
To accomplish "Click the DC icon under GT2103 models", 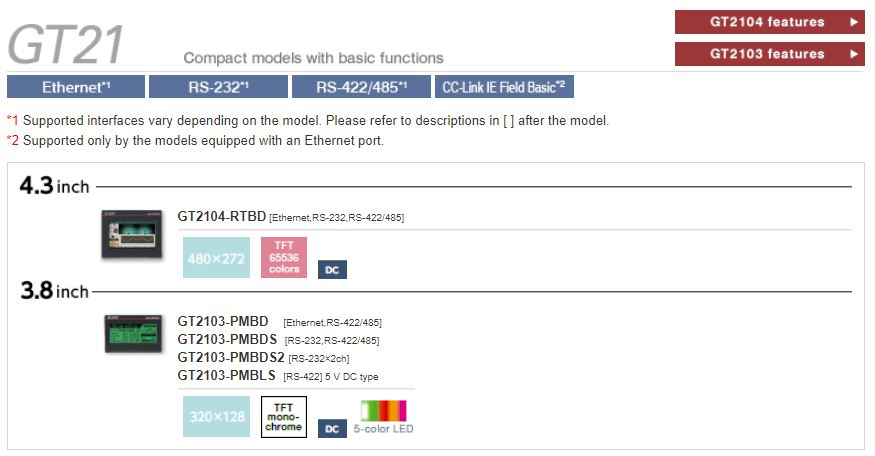I will click(x=332, y=429).
